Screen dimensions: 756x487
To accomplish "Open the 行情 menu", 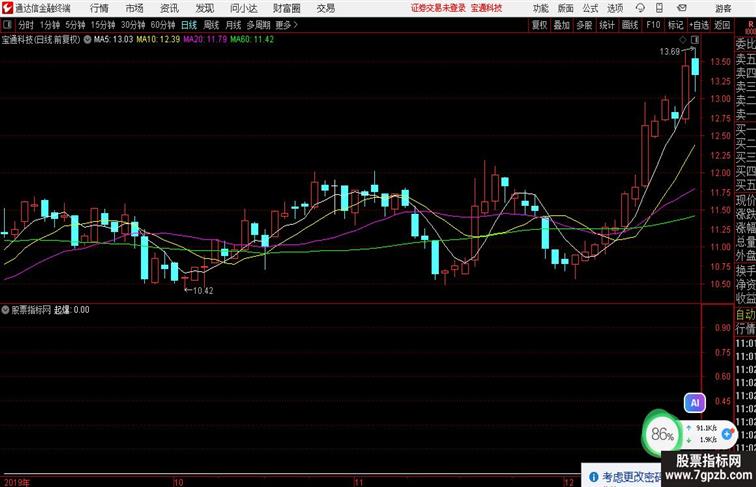I will [99, 8].
